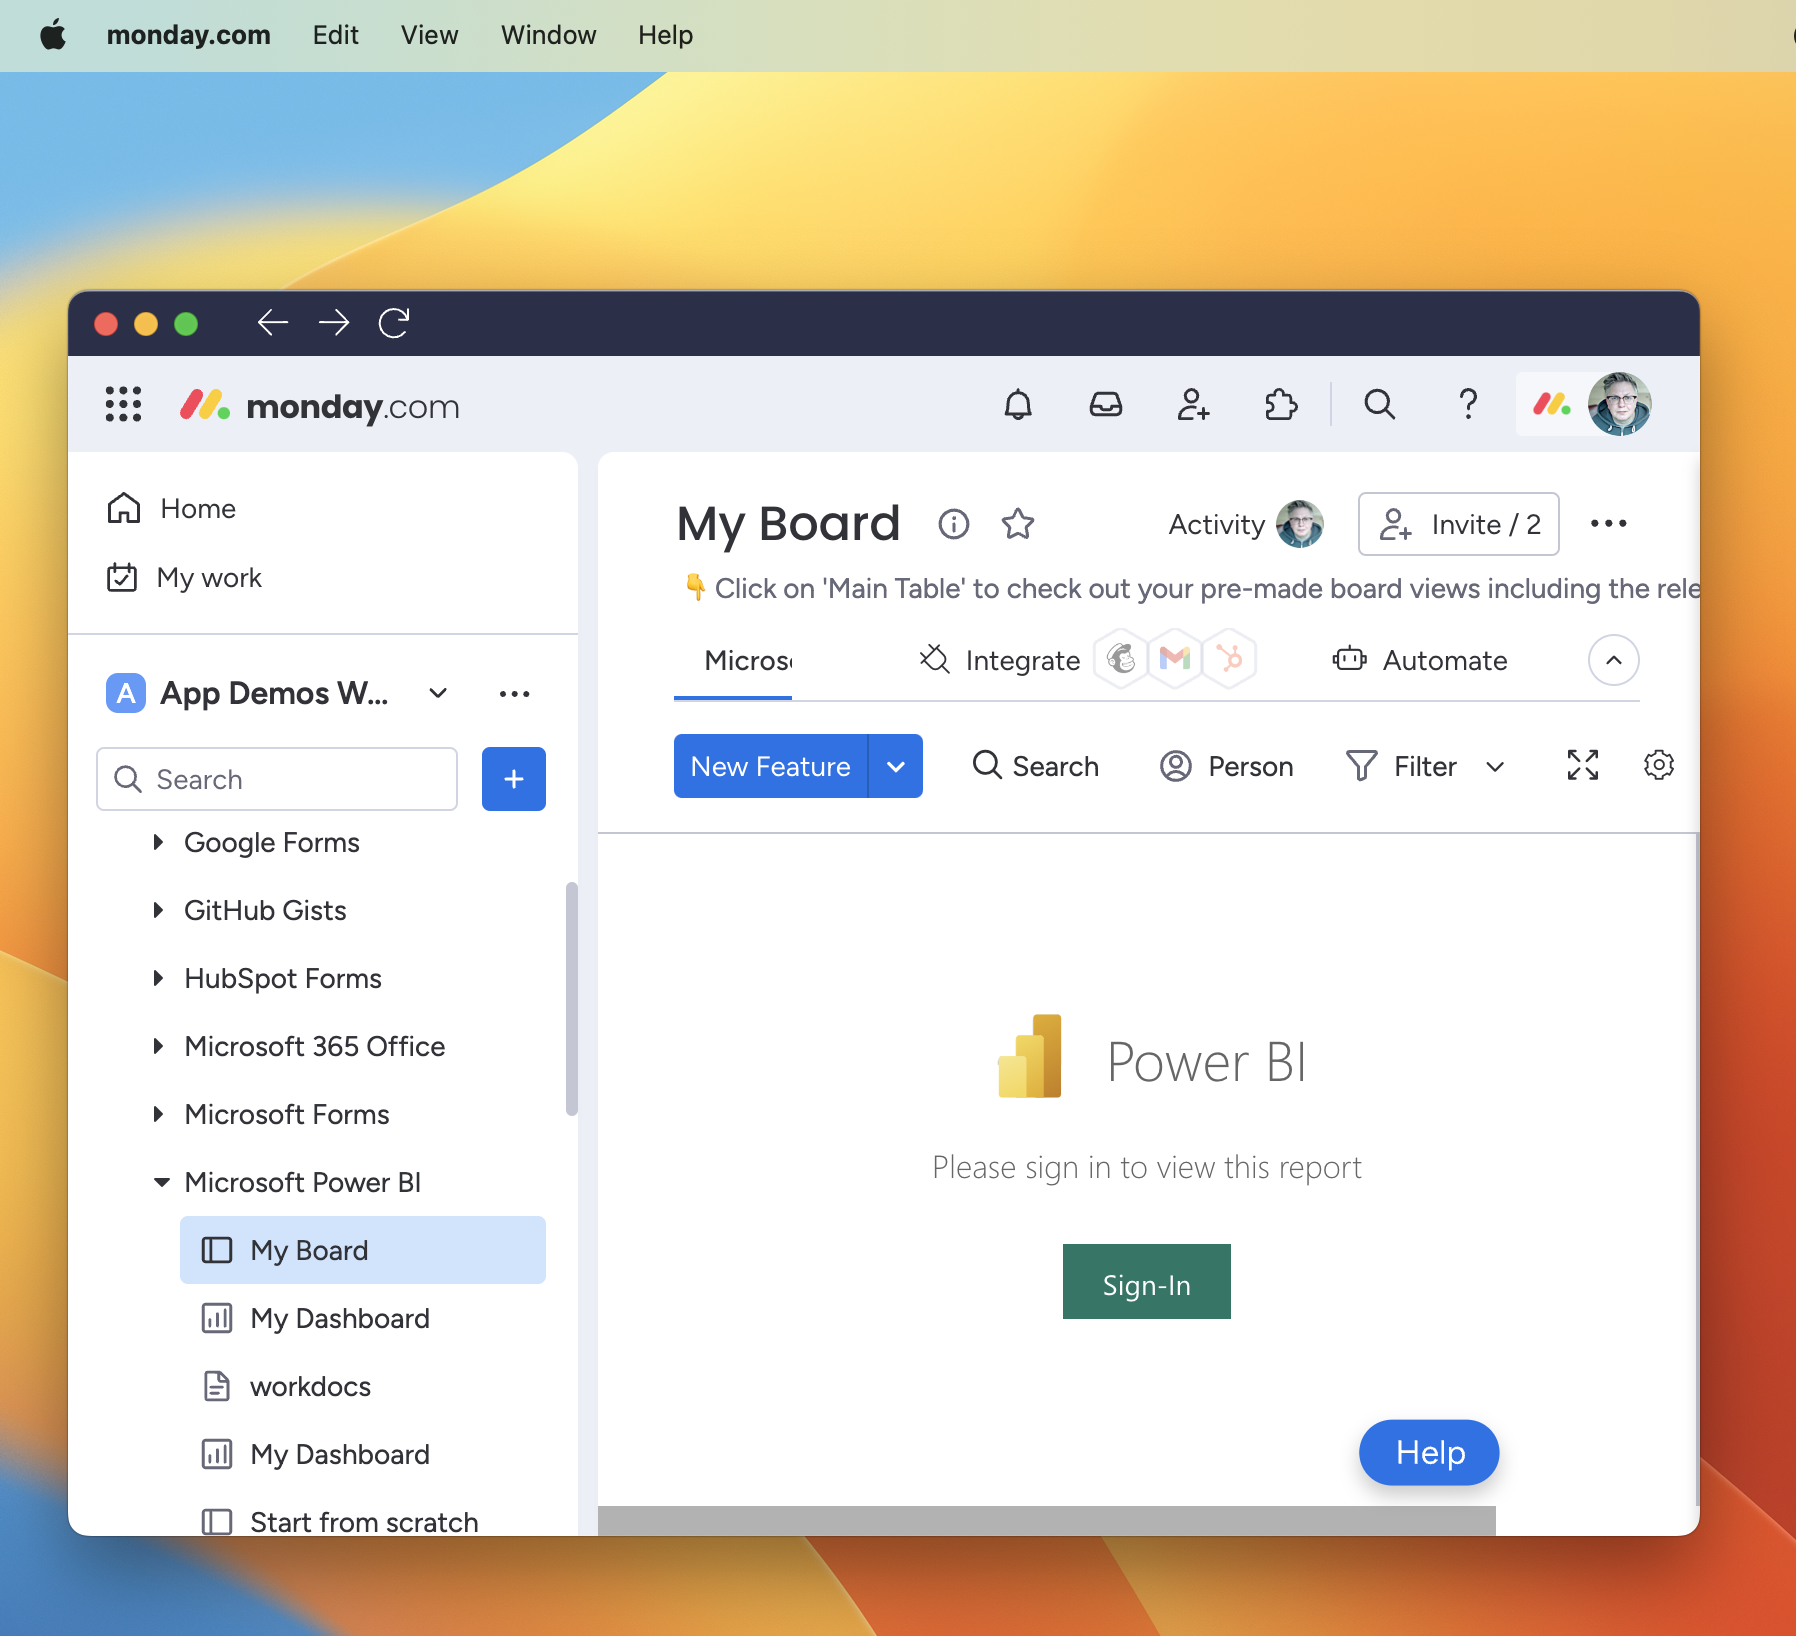1796x1636 pixels.
Task: Click the search magnifier in top bar
Action: (1379, 405)
